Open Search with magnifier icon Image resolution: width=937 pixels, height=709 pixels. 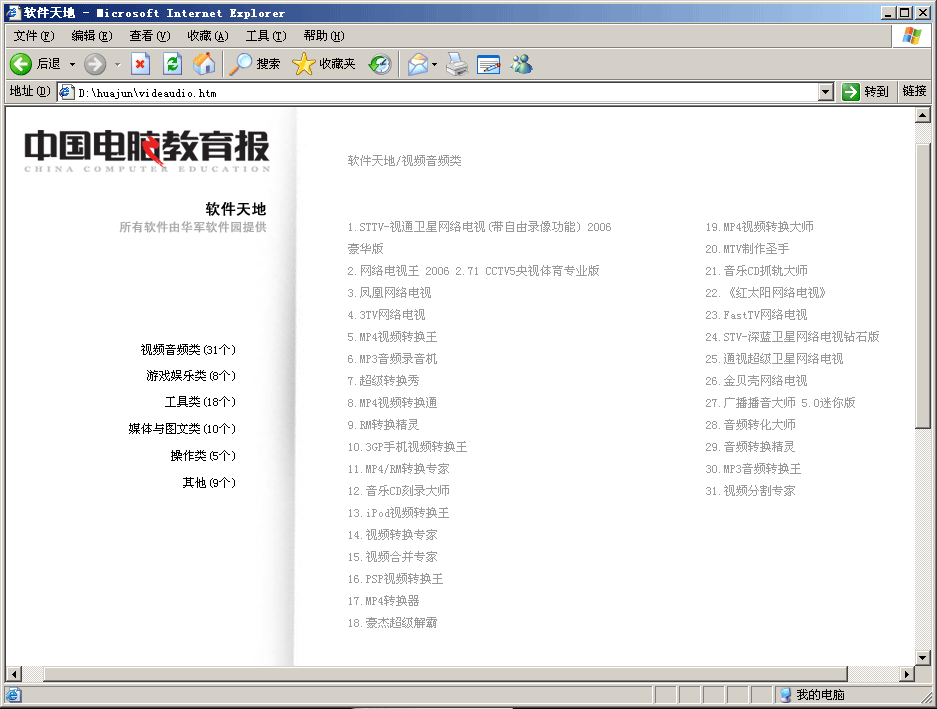point(241,64)
